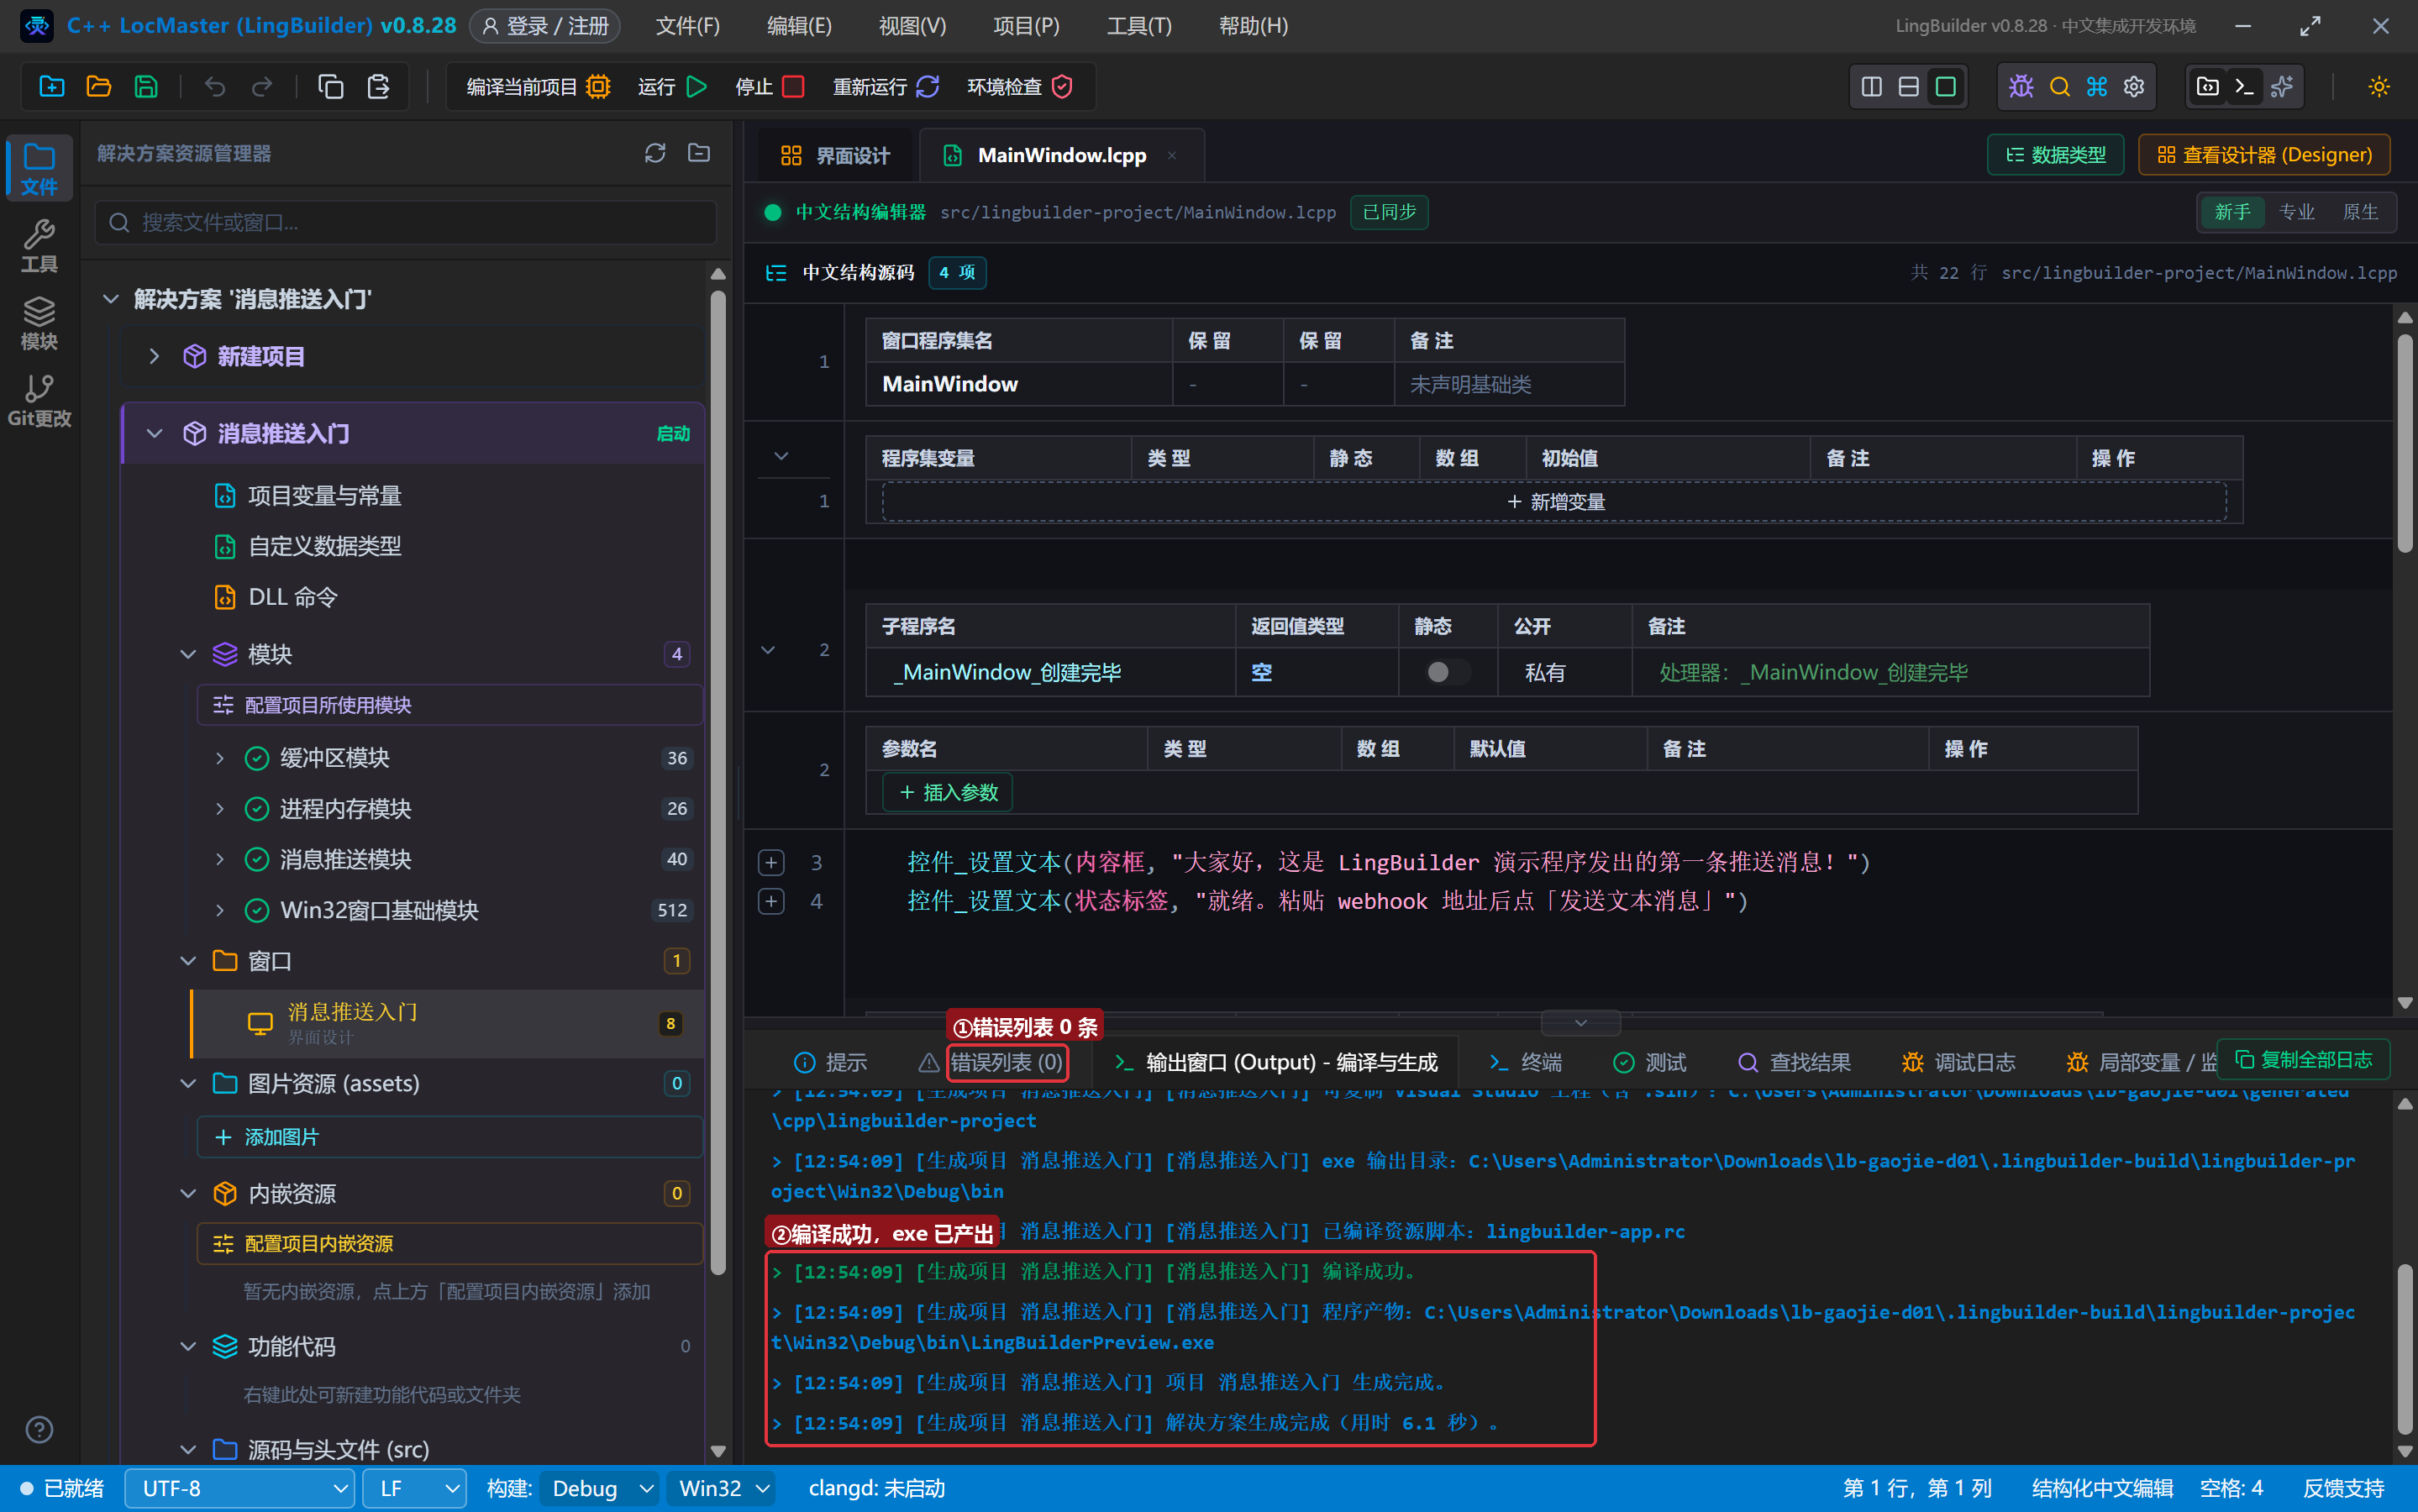
Task: Expand the 新建项目 tree node
Action: click(154, 356)
